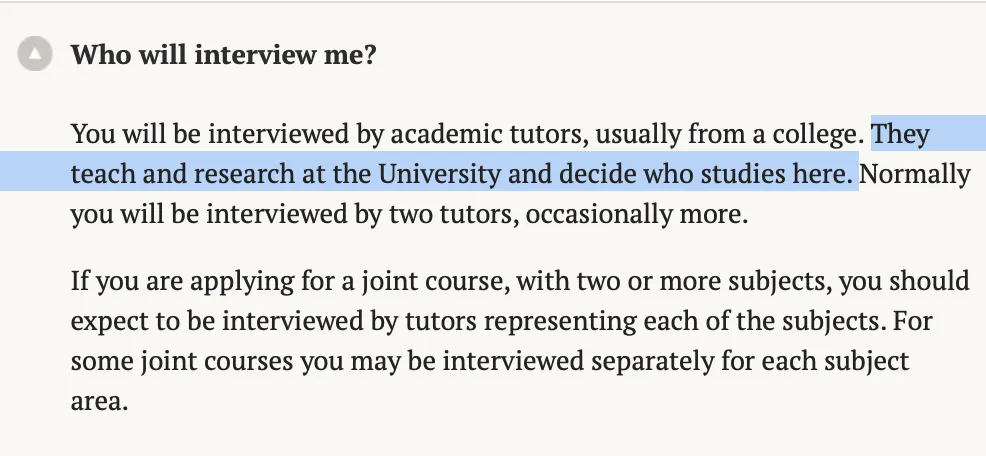Click 'If you are applying' sentence start
This screenshot has height=456, width=986.
[x=164, y=281]
